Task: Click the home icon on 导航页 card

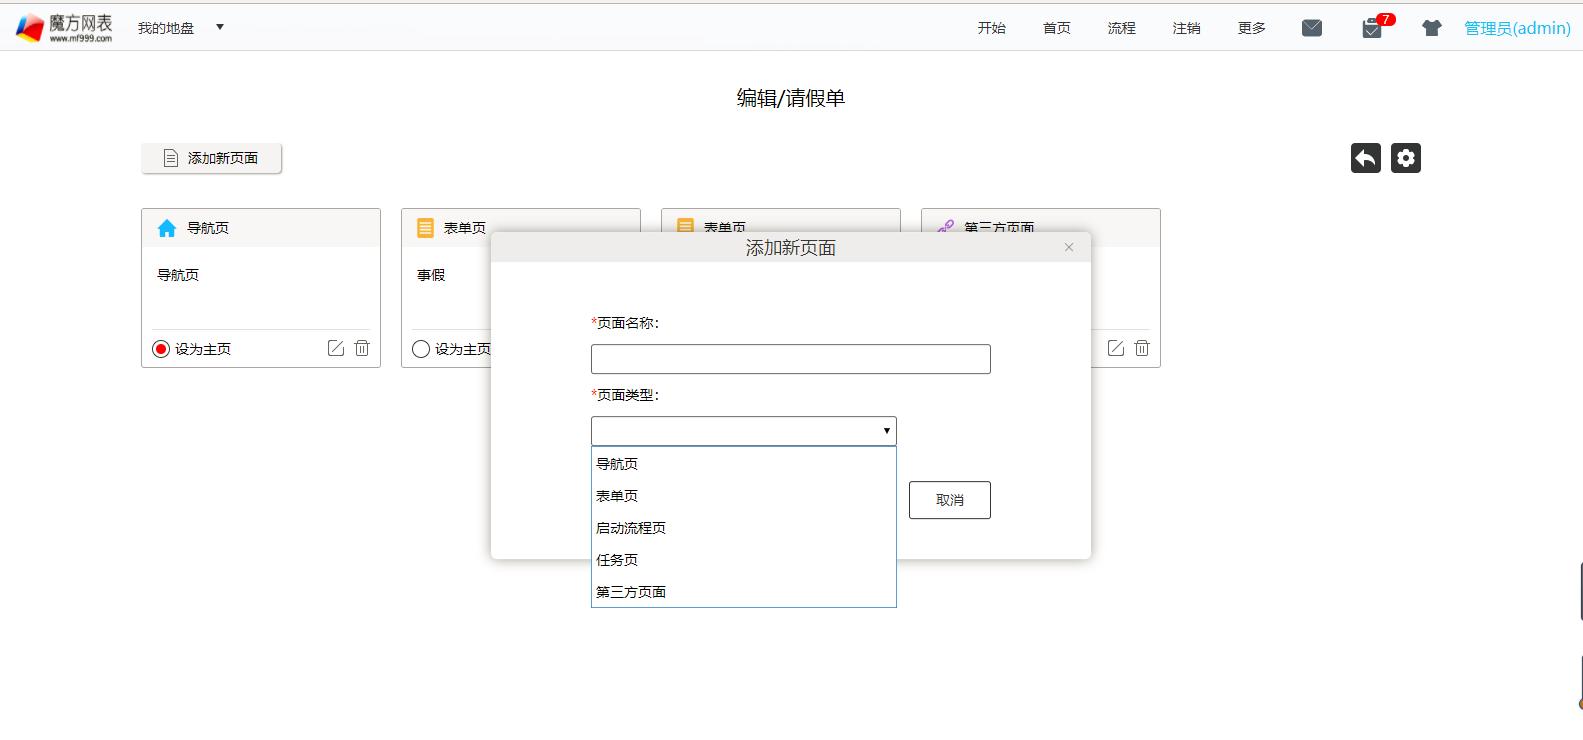Action: tap(167, 228)
